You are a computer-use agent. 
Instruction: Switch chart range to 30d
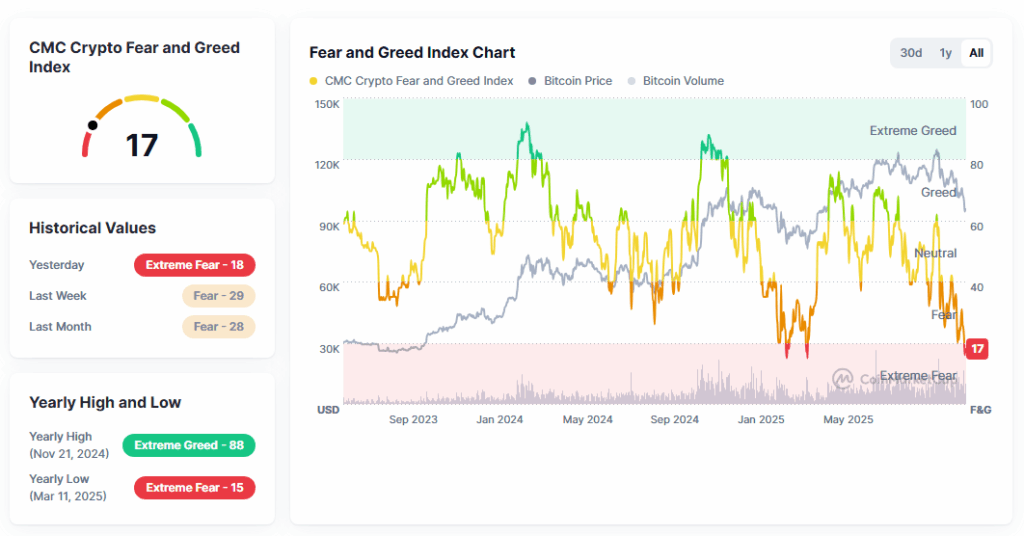[x=910, y=53]
